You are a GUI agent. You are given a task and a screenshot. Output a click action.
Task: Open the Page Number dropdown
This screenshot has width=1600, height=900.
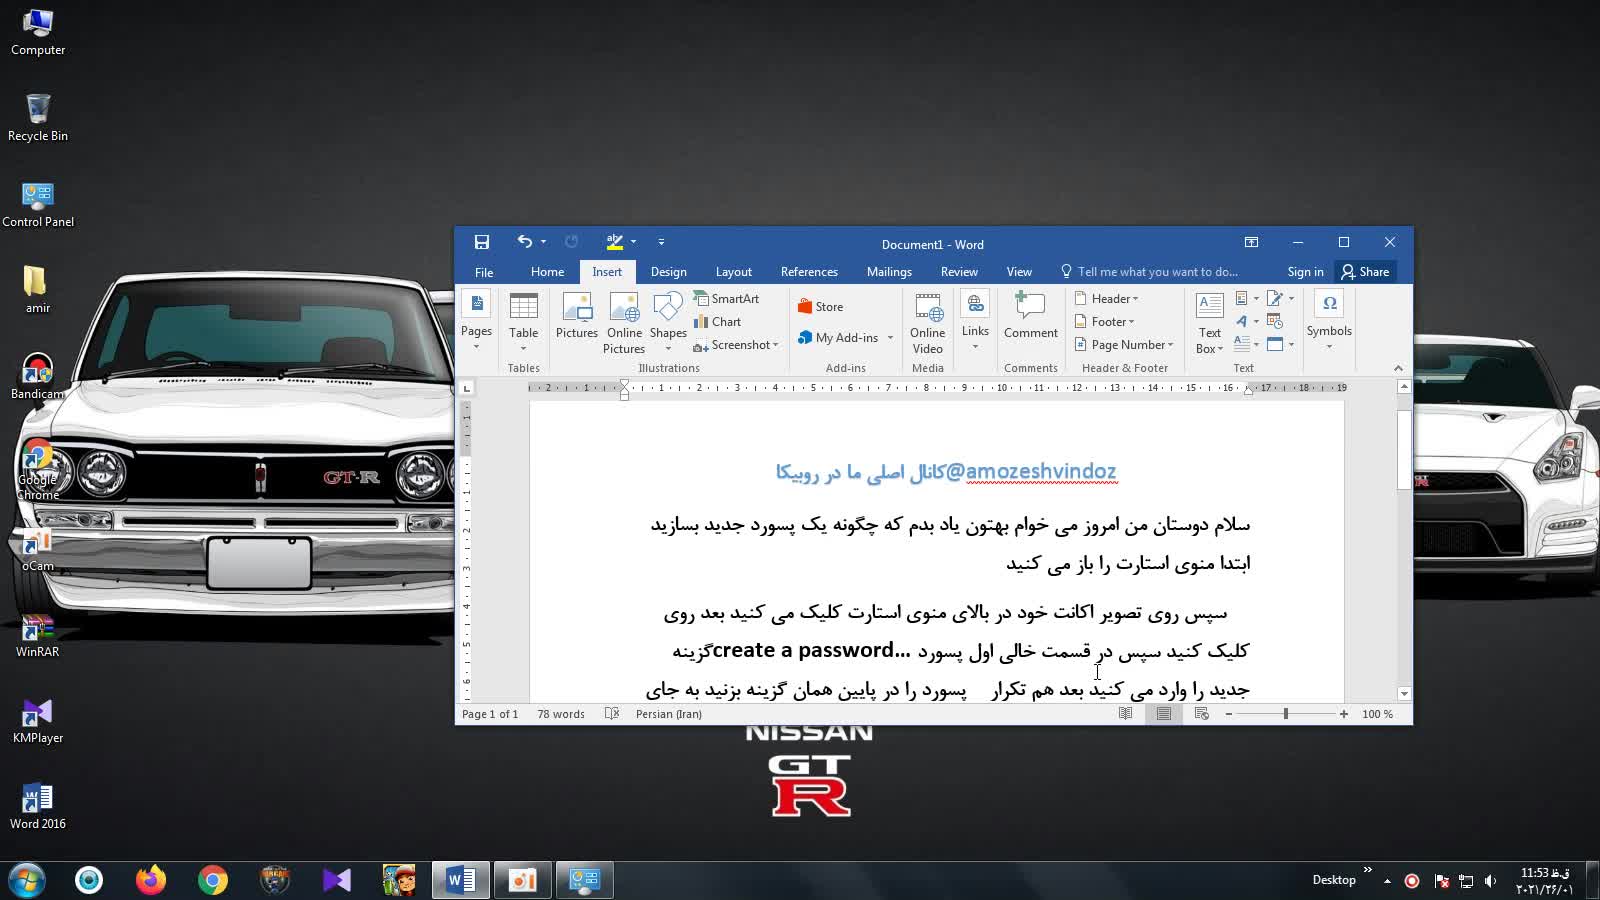tap(1125, 345)
